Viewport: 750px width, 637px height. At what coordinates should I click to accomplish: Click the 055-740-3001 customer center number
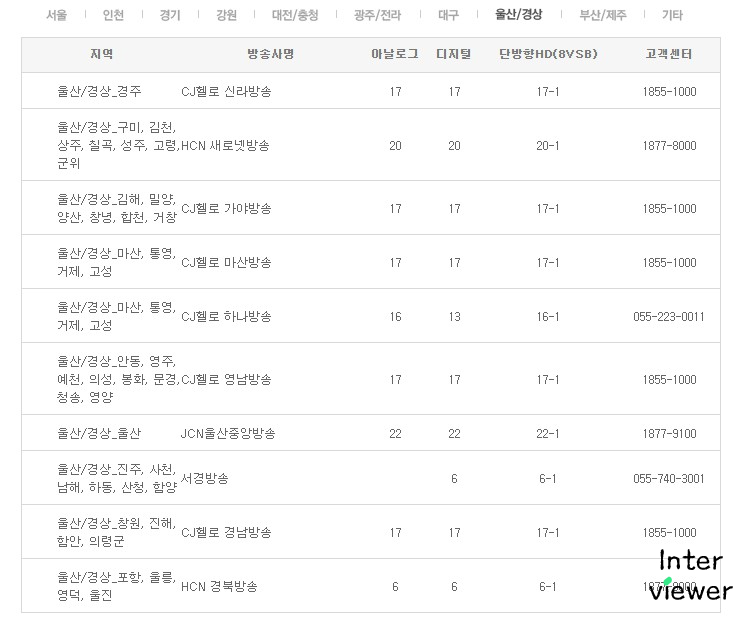point(669,479)
